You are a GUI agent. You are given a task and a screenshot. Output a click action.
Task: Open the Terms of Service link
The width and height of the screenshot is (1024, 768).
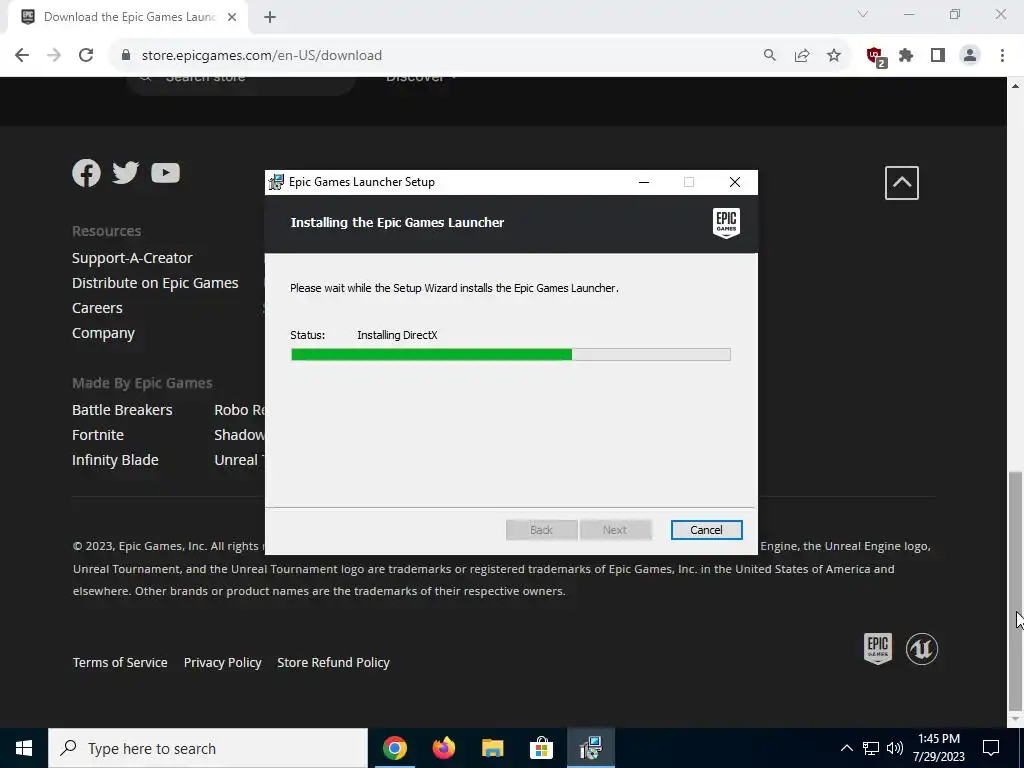(120, 662)
